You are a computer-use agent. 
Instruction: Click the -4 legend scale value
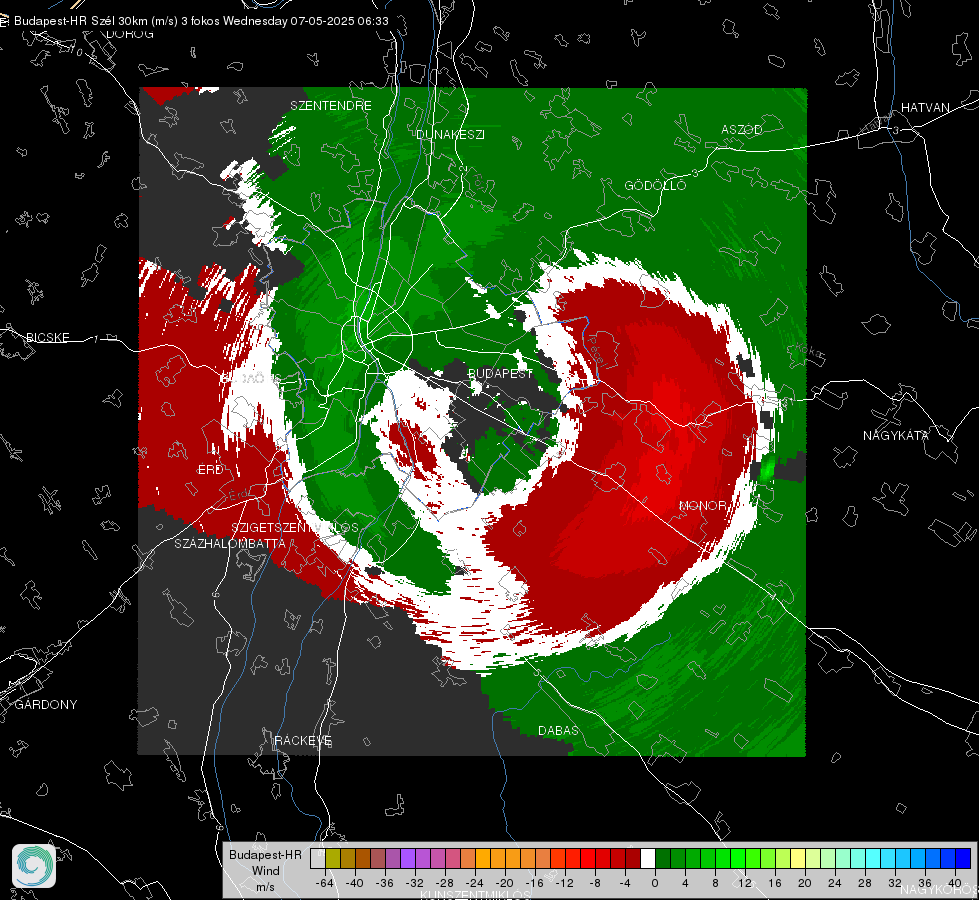tap(627, 883)
